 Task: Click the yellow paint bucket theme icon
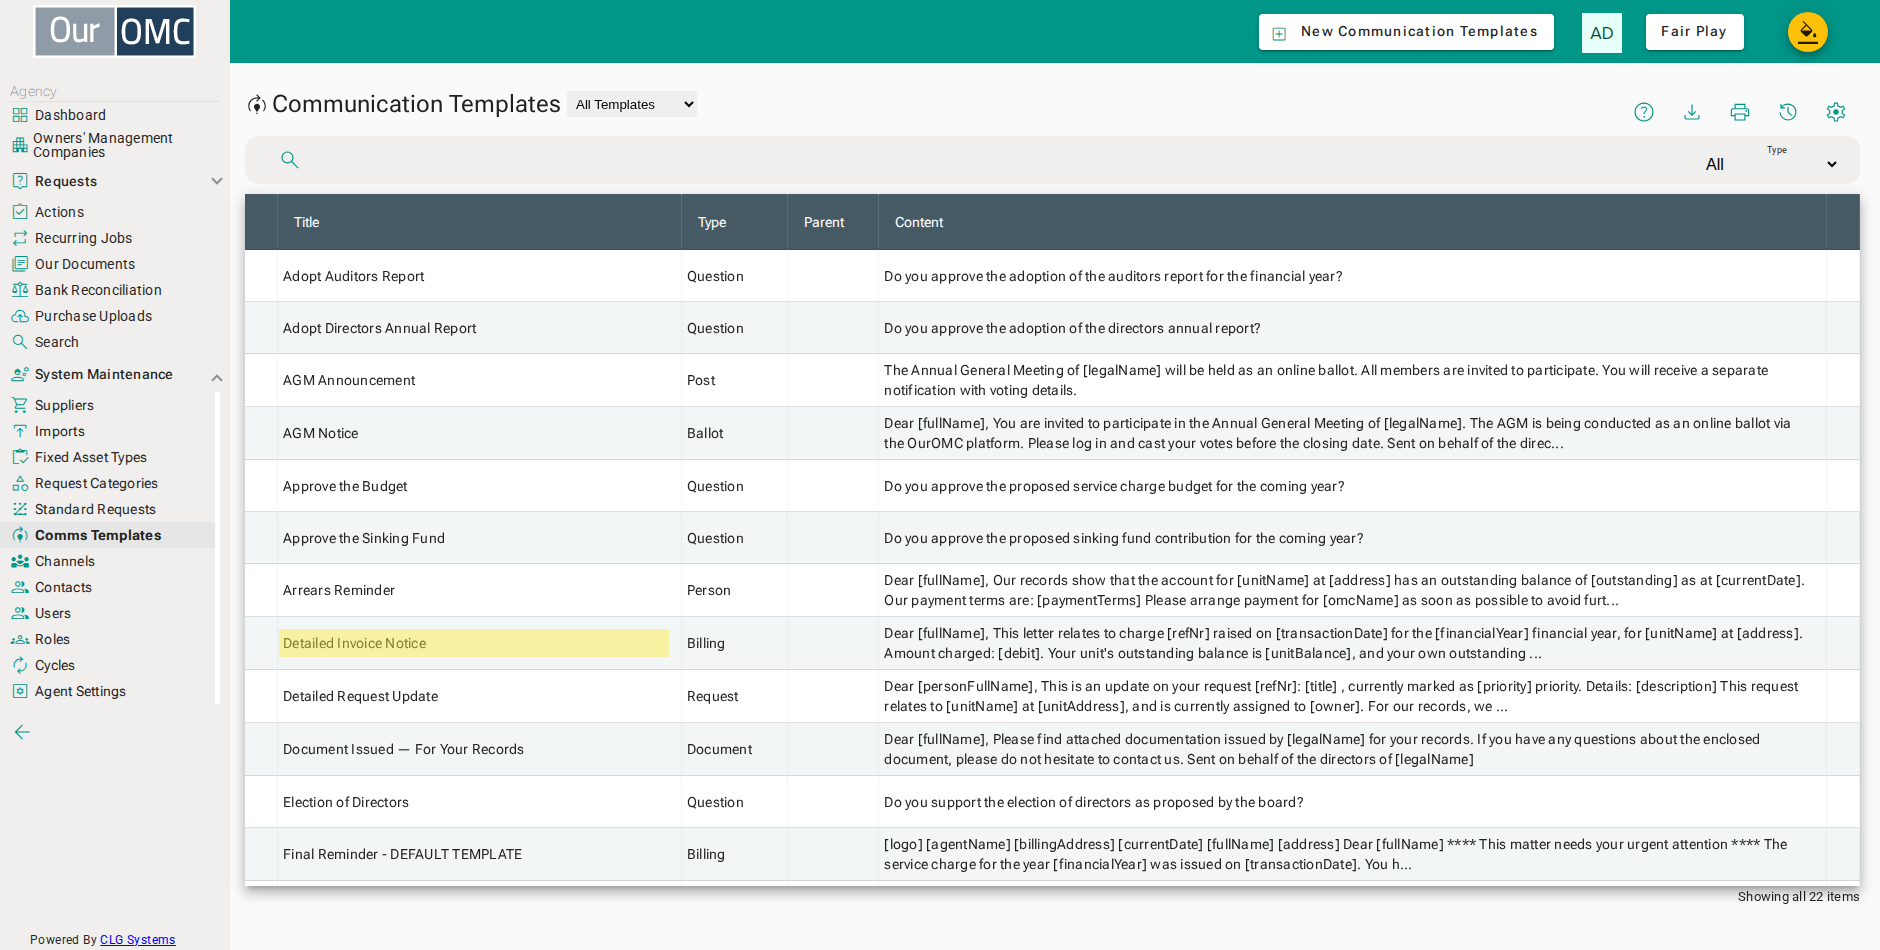point(1808,32)
